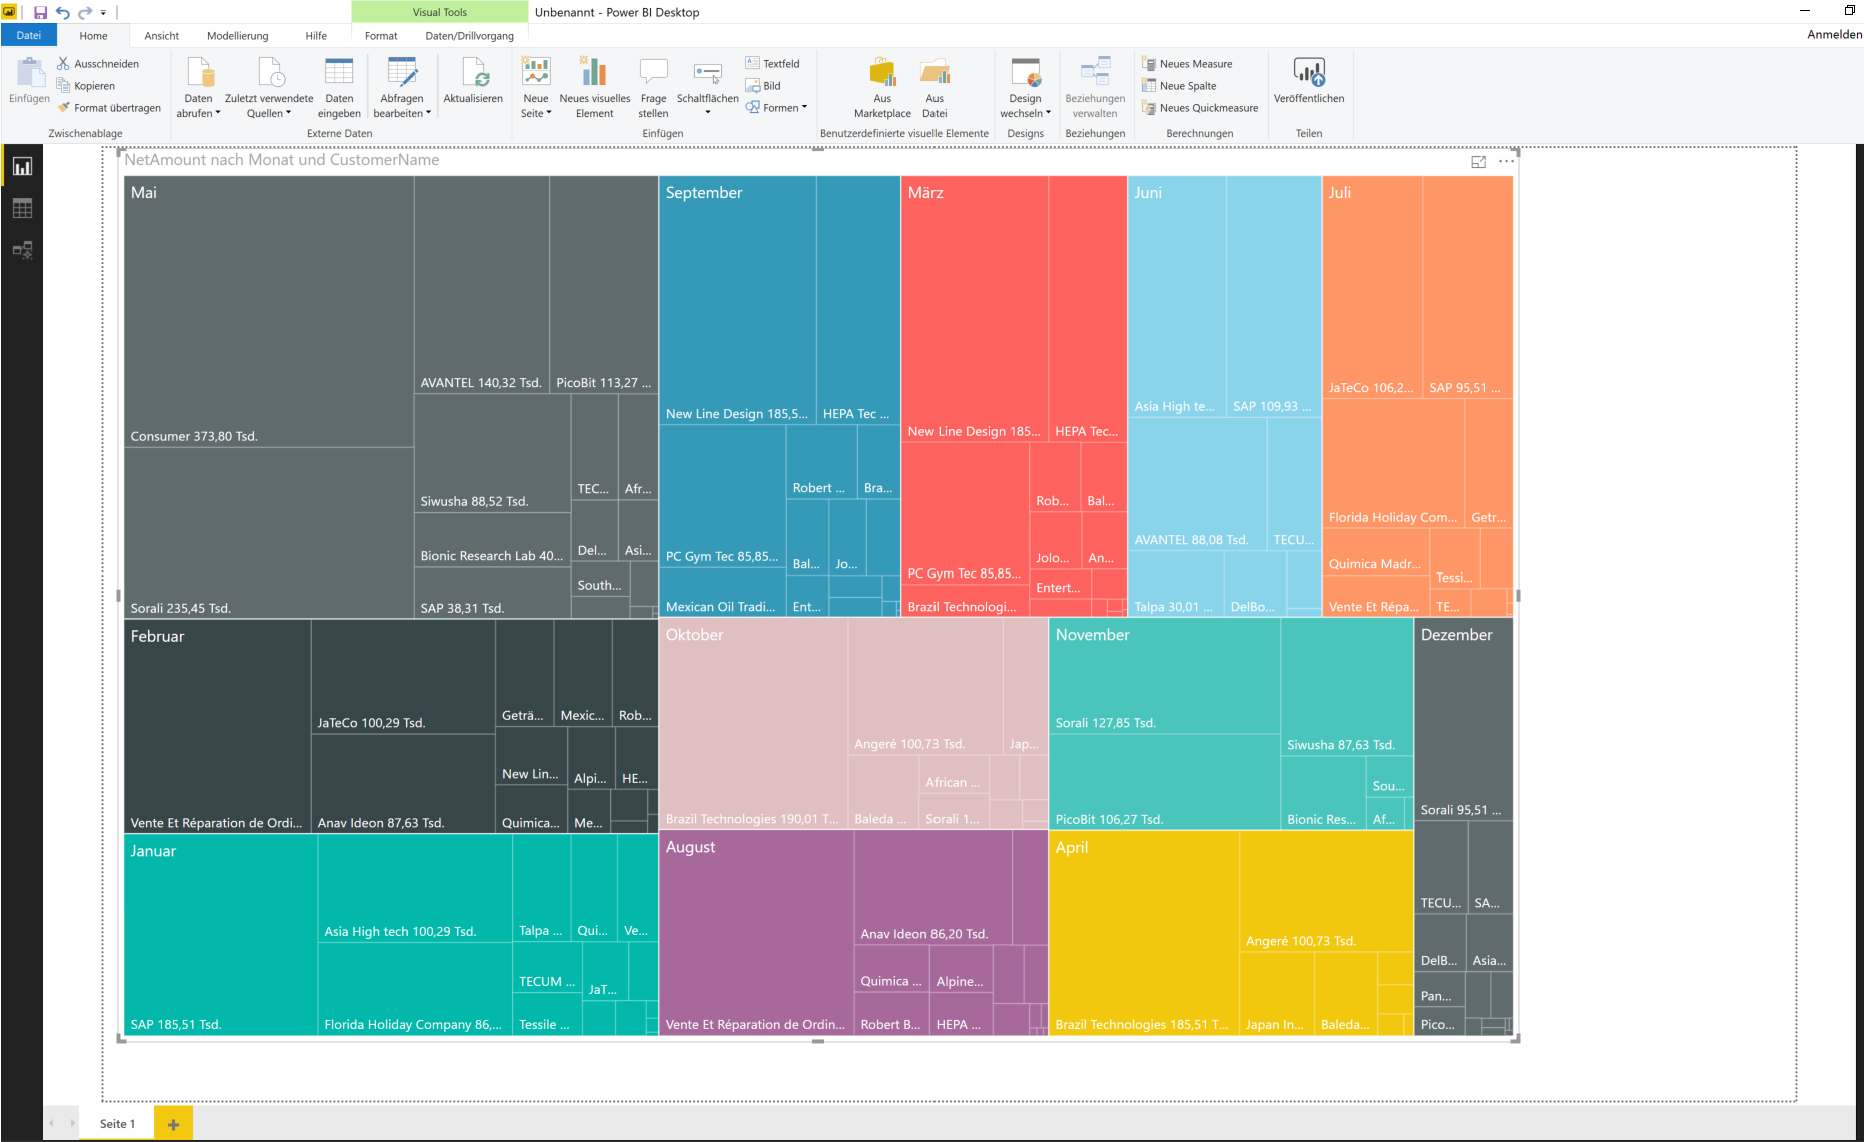Open the Formen shapes dropdown

(x=776, y=108)
